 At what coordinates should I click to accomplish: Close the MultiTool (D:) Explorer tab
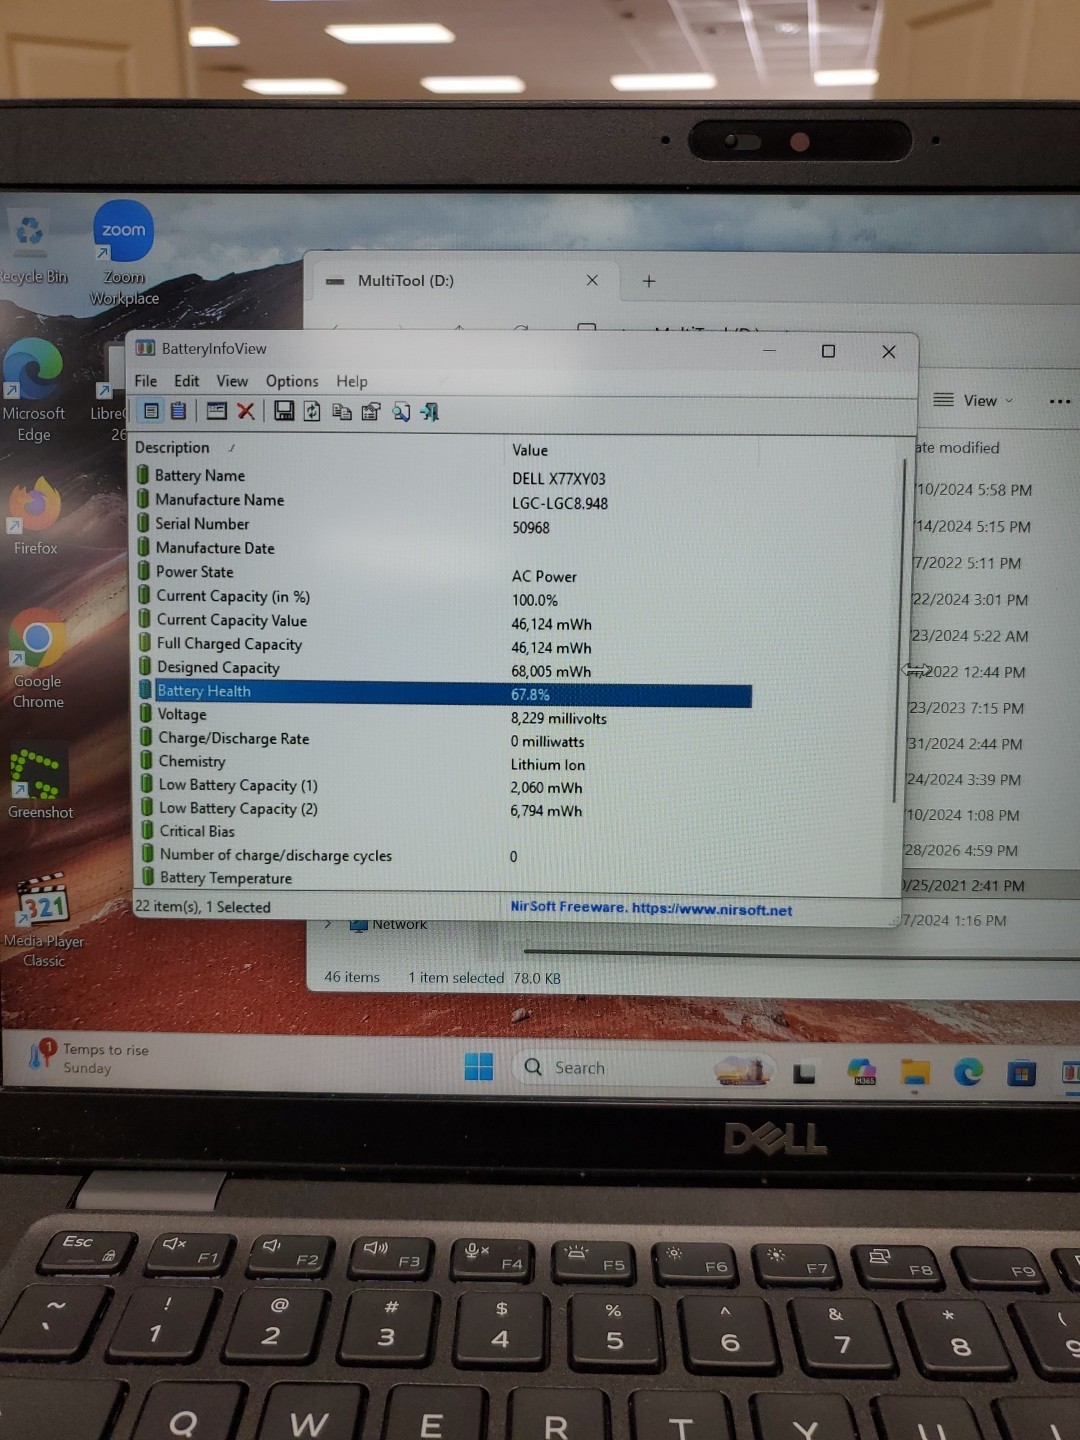coord(592,280)
